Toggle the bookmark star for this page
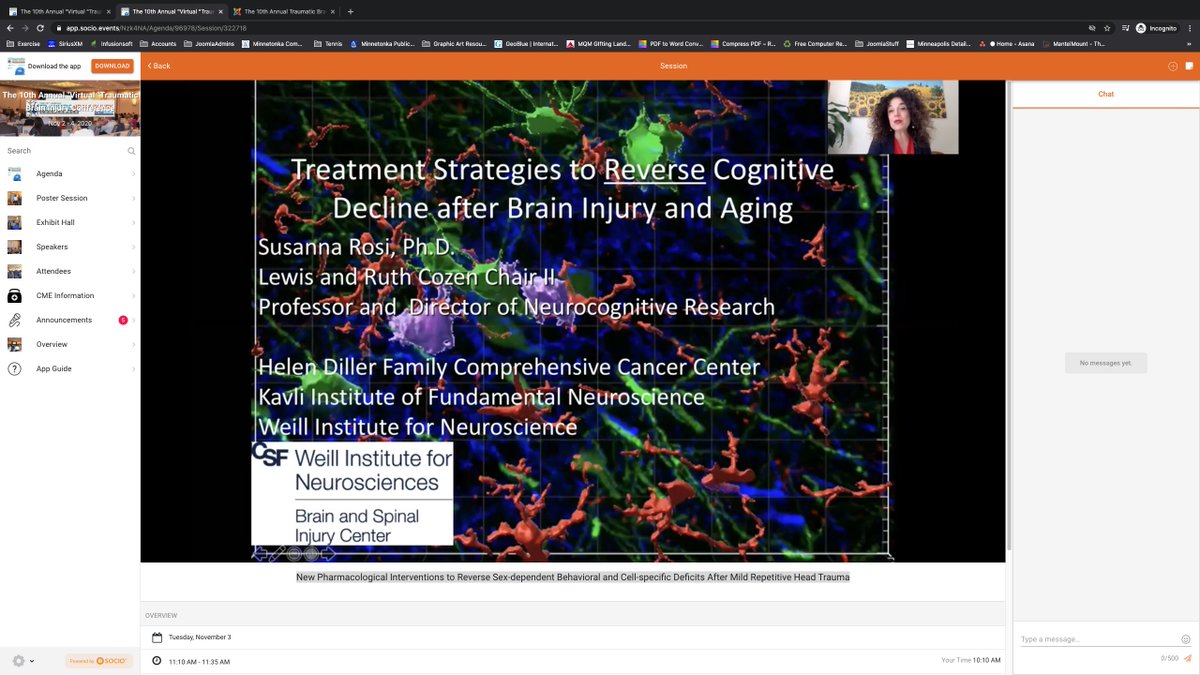 tap(1106, 29)
